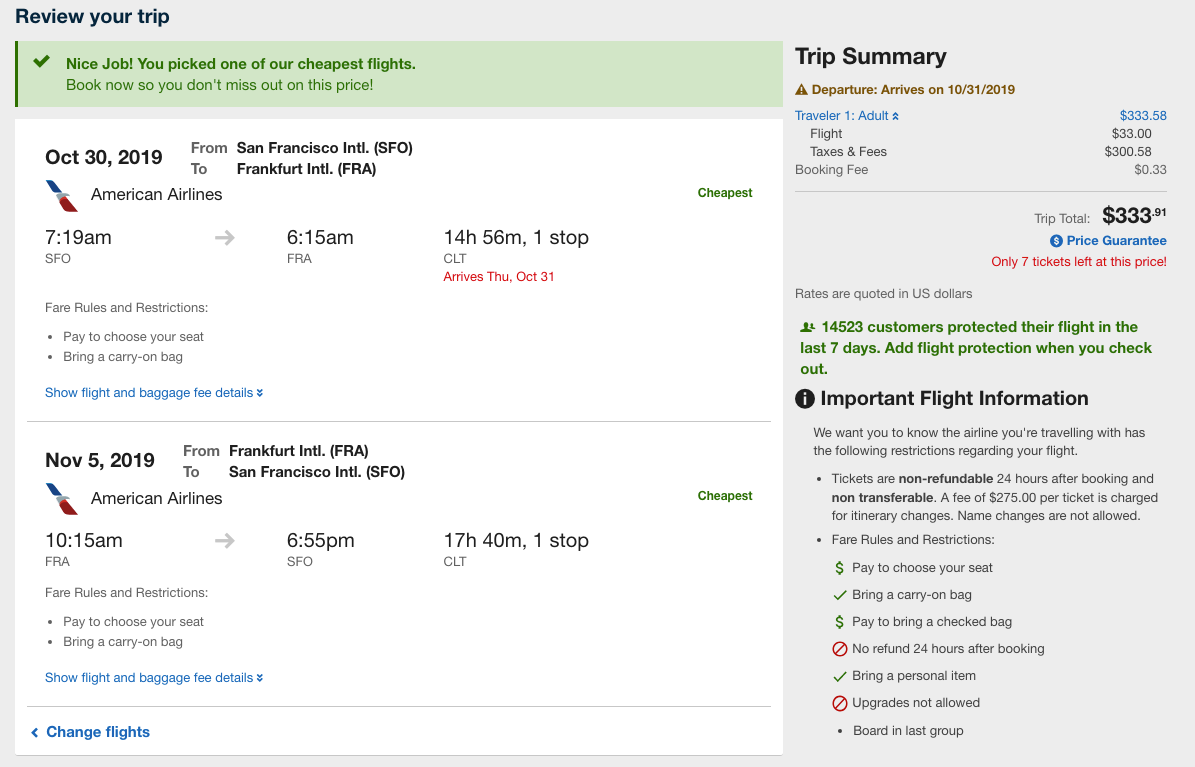Click the red icon beside Upgrades not allowed

[840, 703]
